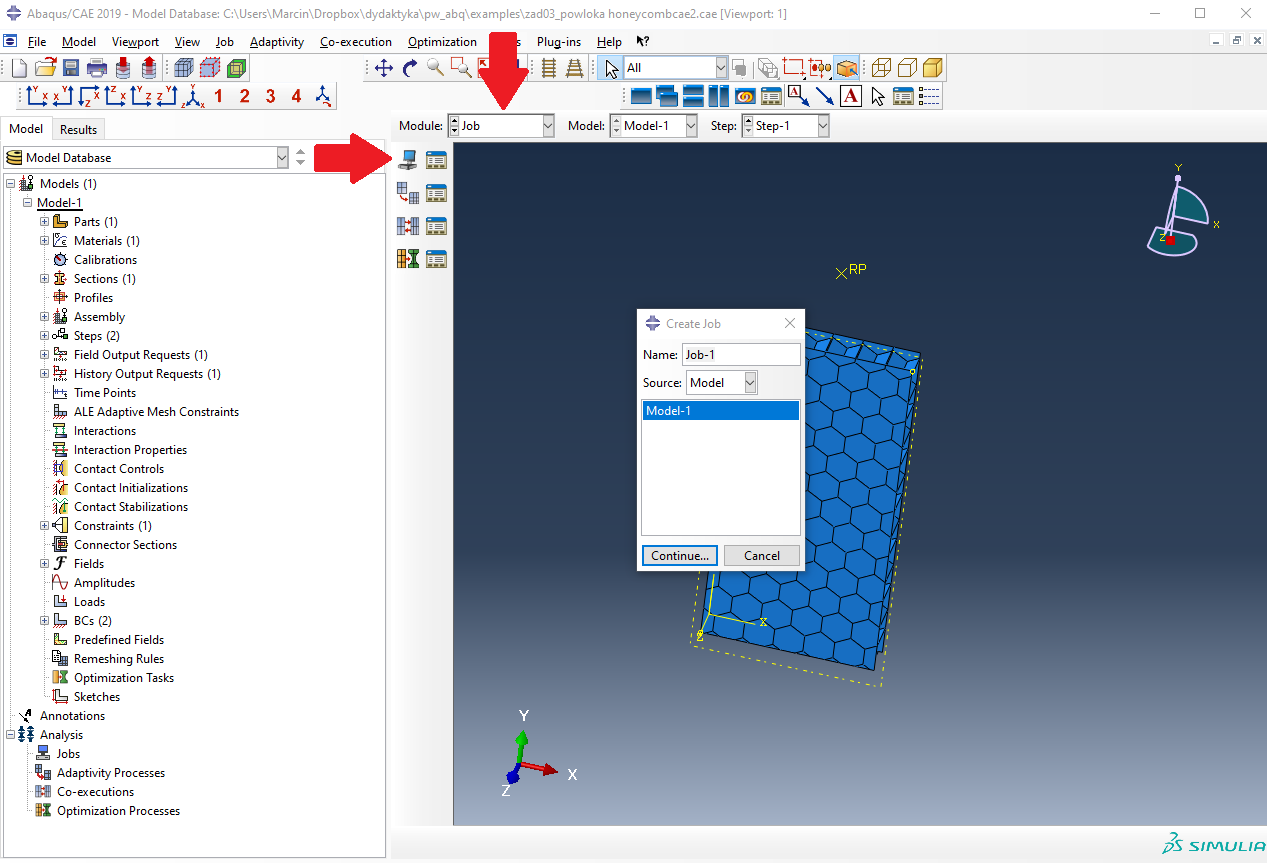
Task: Toggle shaded render style
Action: tap(932, 68)
